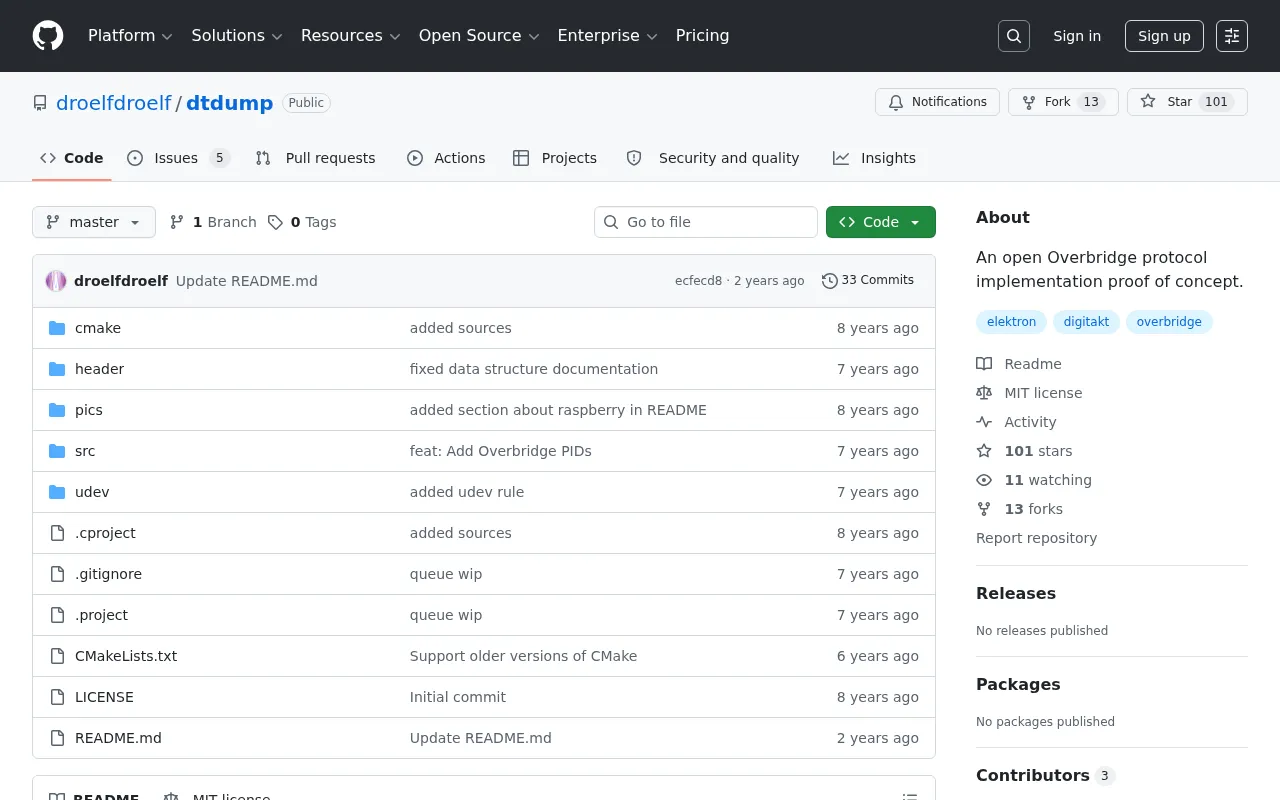Open commit message 'feat: Add Overbridge PIDs'

click(x=501, y=451)
